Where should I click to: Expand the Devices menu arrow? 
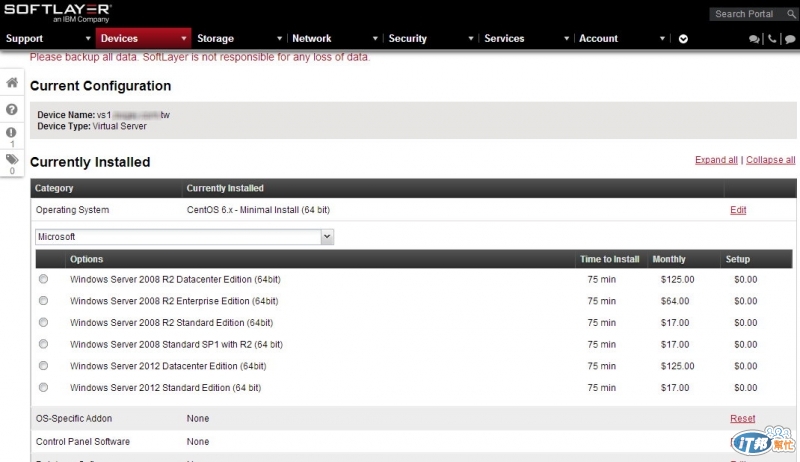184,39
